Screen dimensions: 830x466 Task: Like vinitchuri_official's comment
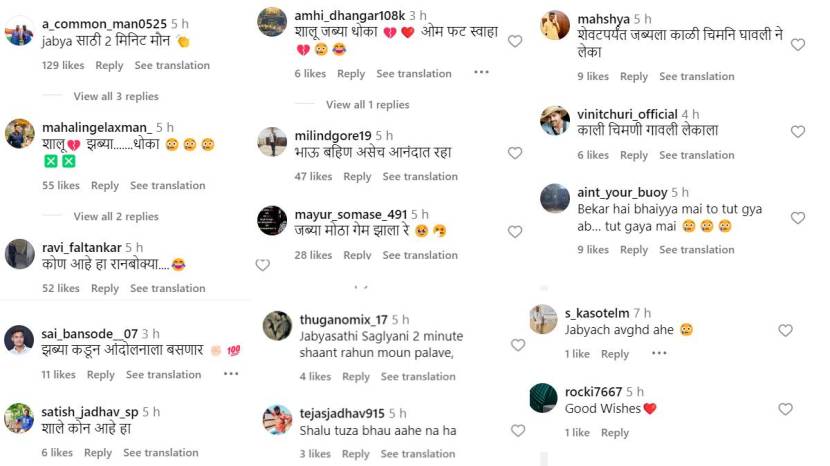tap(798, 131)
